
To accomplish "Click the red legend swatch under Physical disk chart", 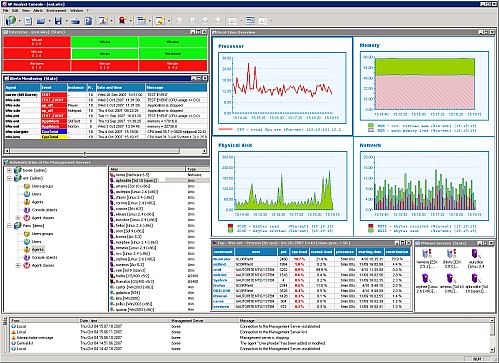I will [x=230, y=226].
